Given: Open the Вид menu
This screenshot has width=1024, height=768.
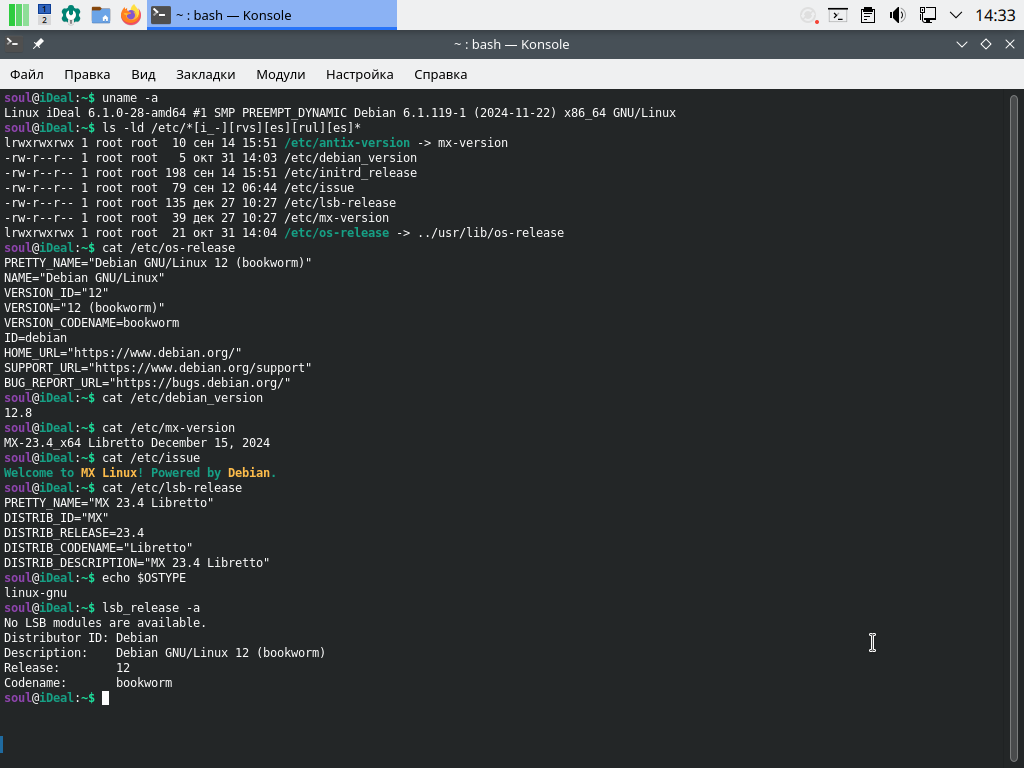Looking at the screenshot, I should click(x=143, y=74).
